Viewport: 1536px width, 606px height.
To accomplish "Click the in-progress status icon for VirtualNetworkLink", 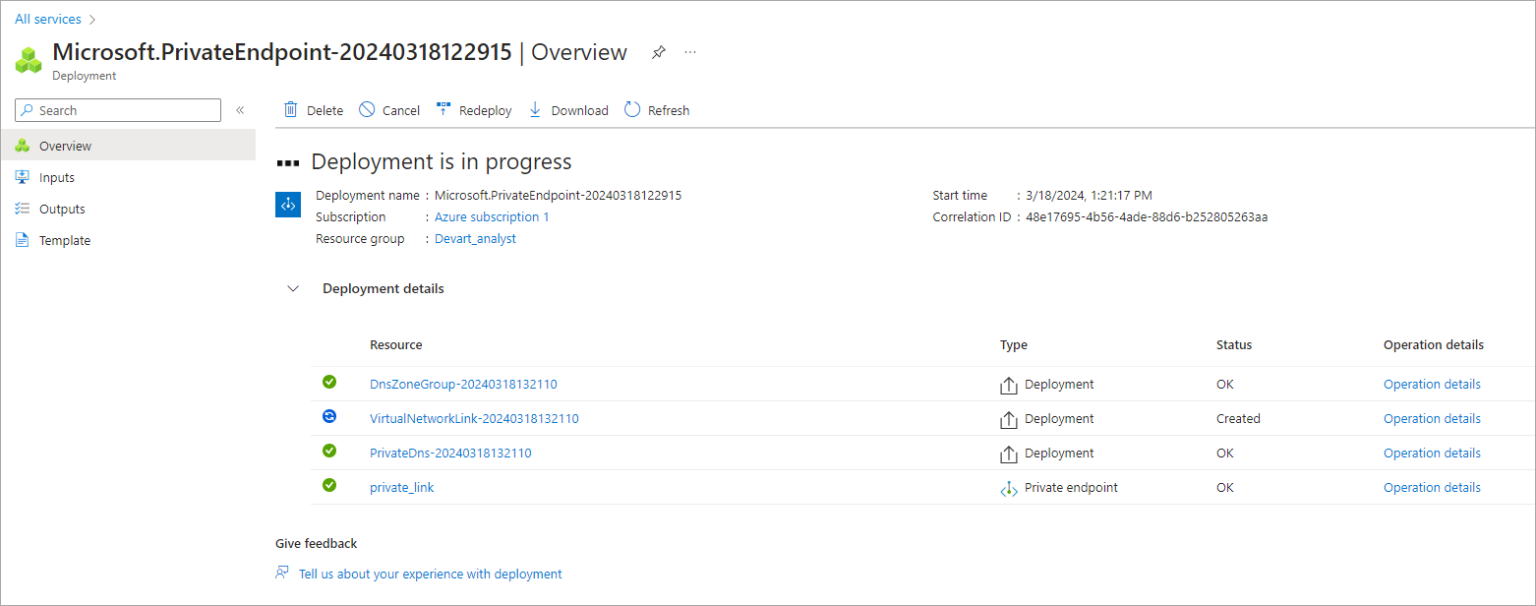I will click(x=330, y=417).
